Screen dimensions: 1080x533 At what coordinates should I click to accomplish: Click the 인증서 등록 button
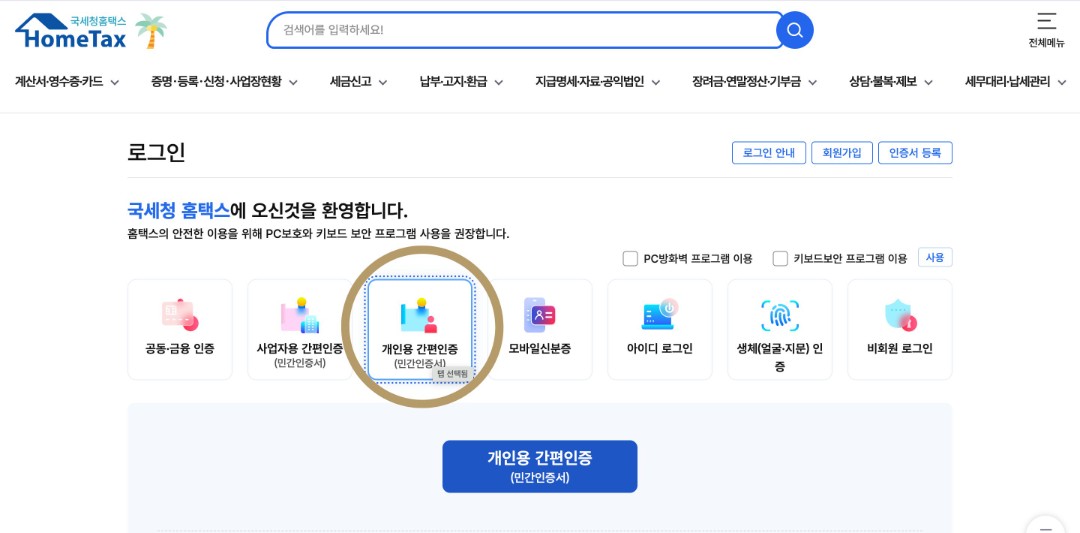point(915,153)
